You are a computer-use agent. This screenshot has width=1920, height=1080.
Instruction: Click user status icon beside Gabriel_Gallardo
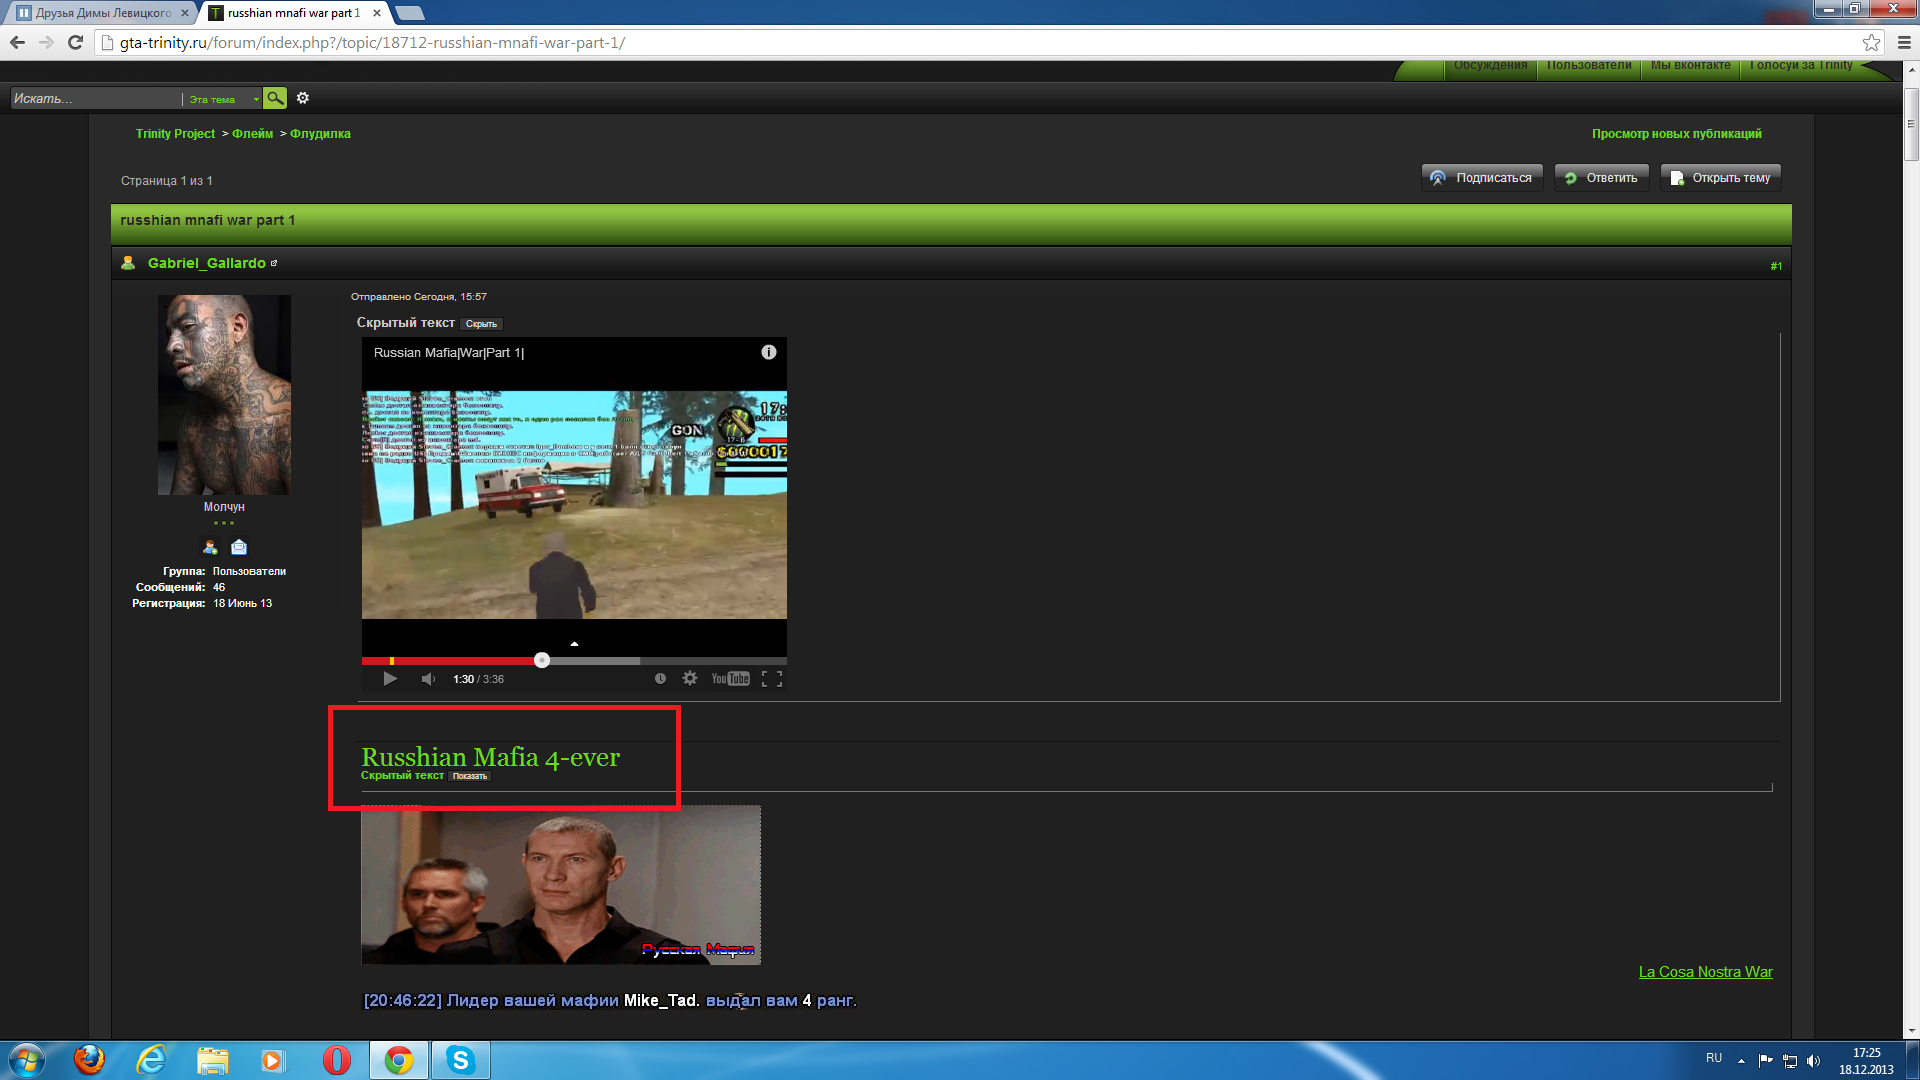pos(128,263)
